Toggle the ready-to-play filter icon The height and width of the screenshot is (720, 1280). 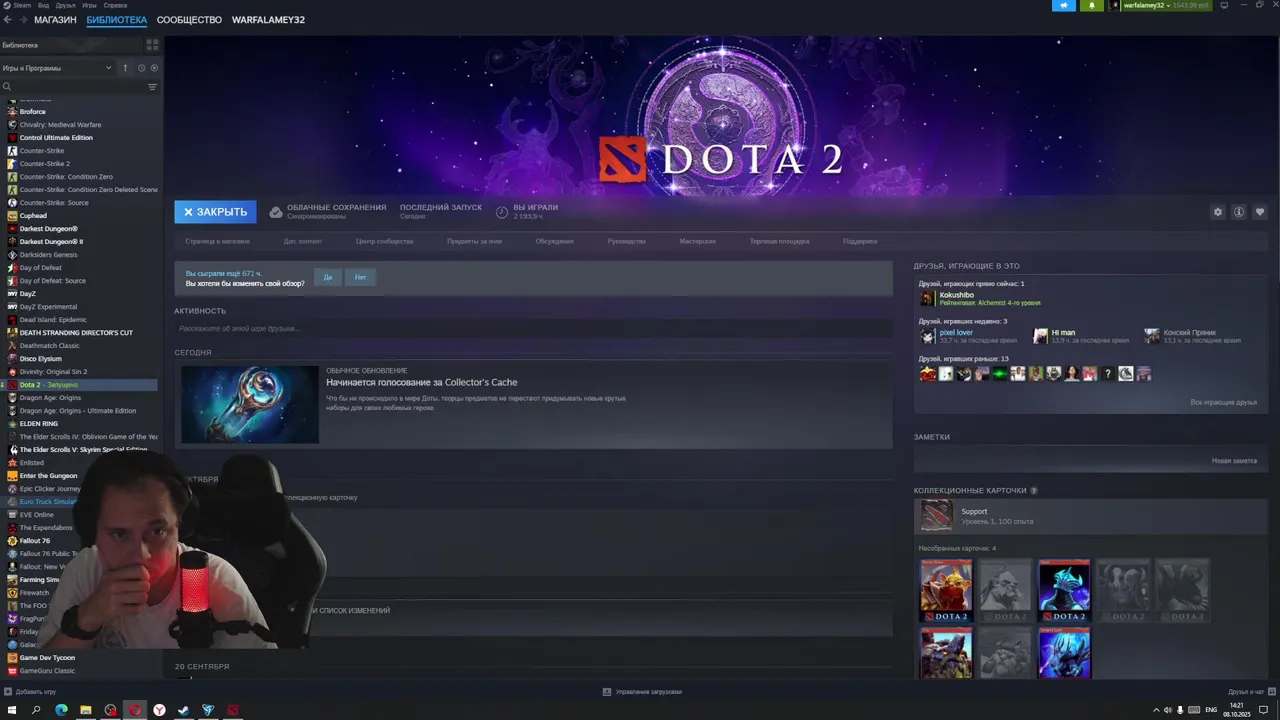[154, 68]
